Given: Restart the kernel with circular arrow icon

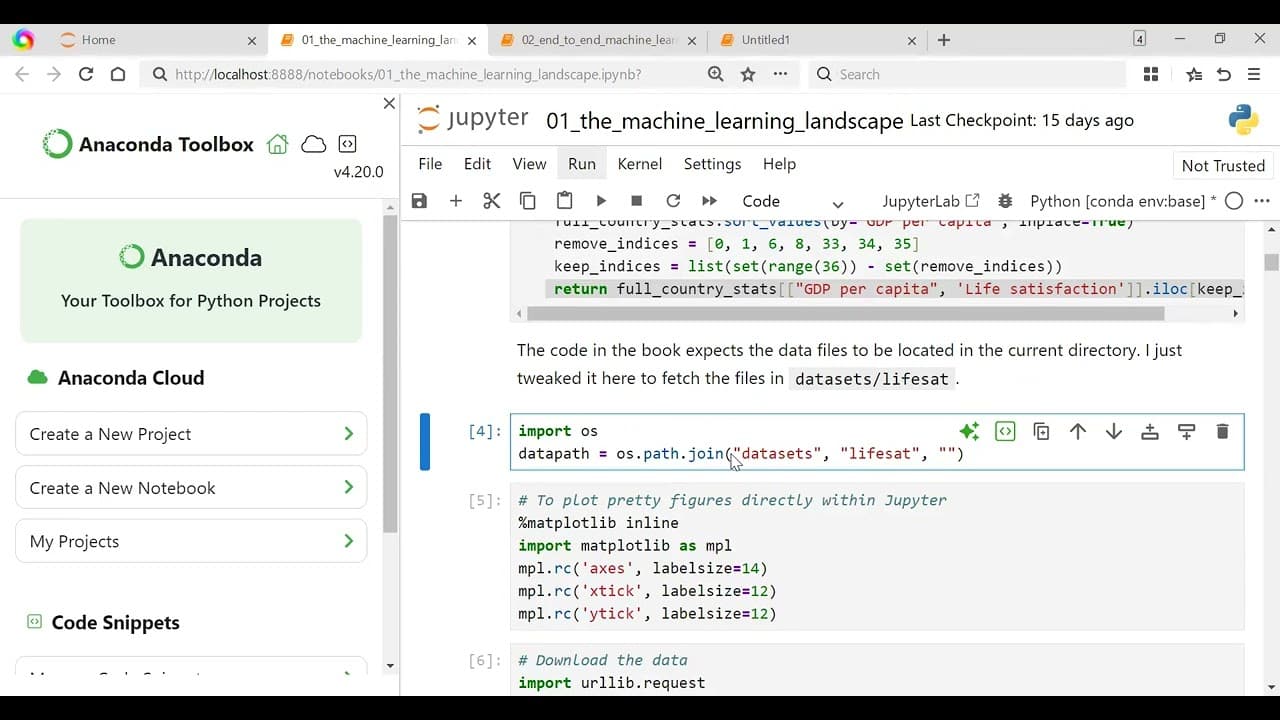Looking at the screenshot, I should click(x=673, y=201).
